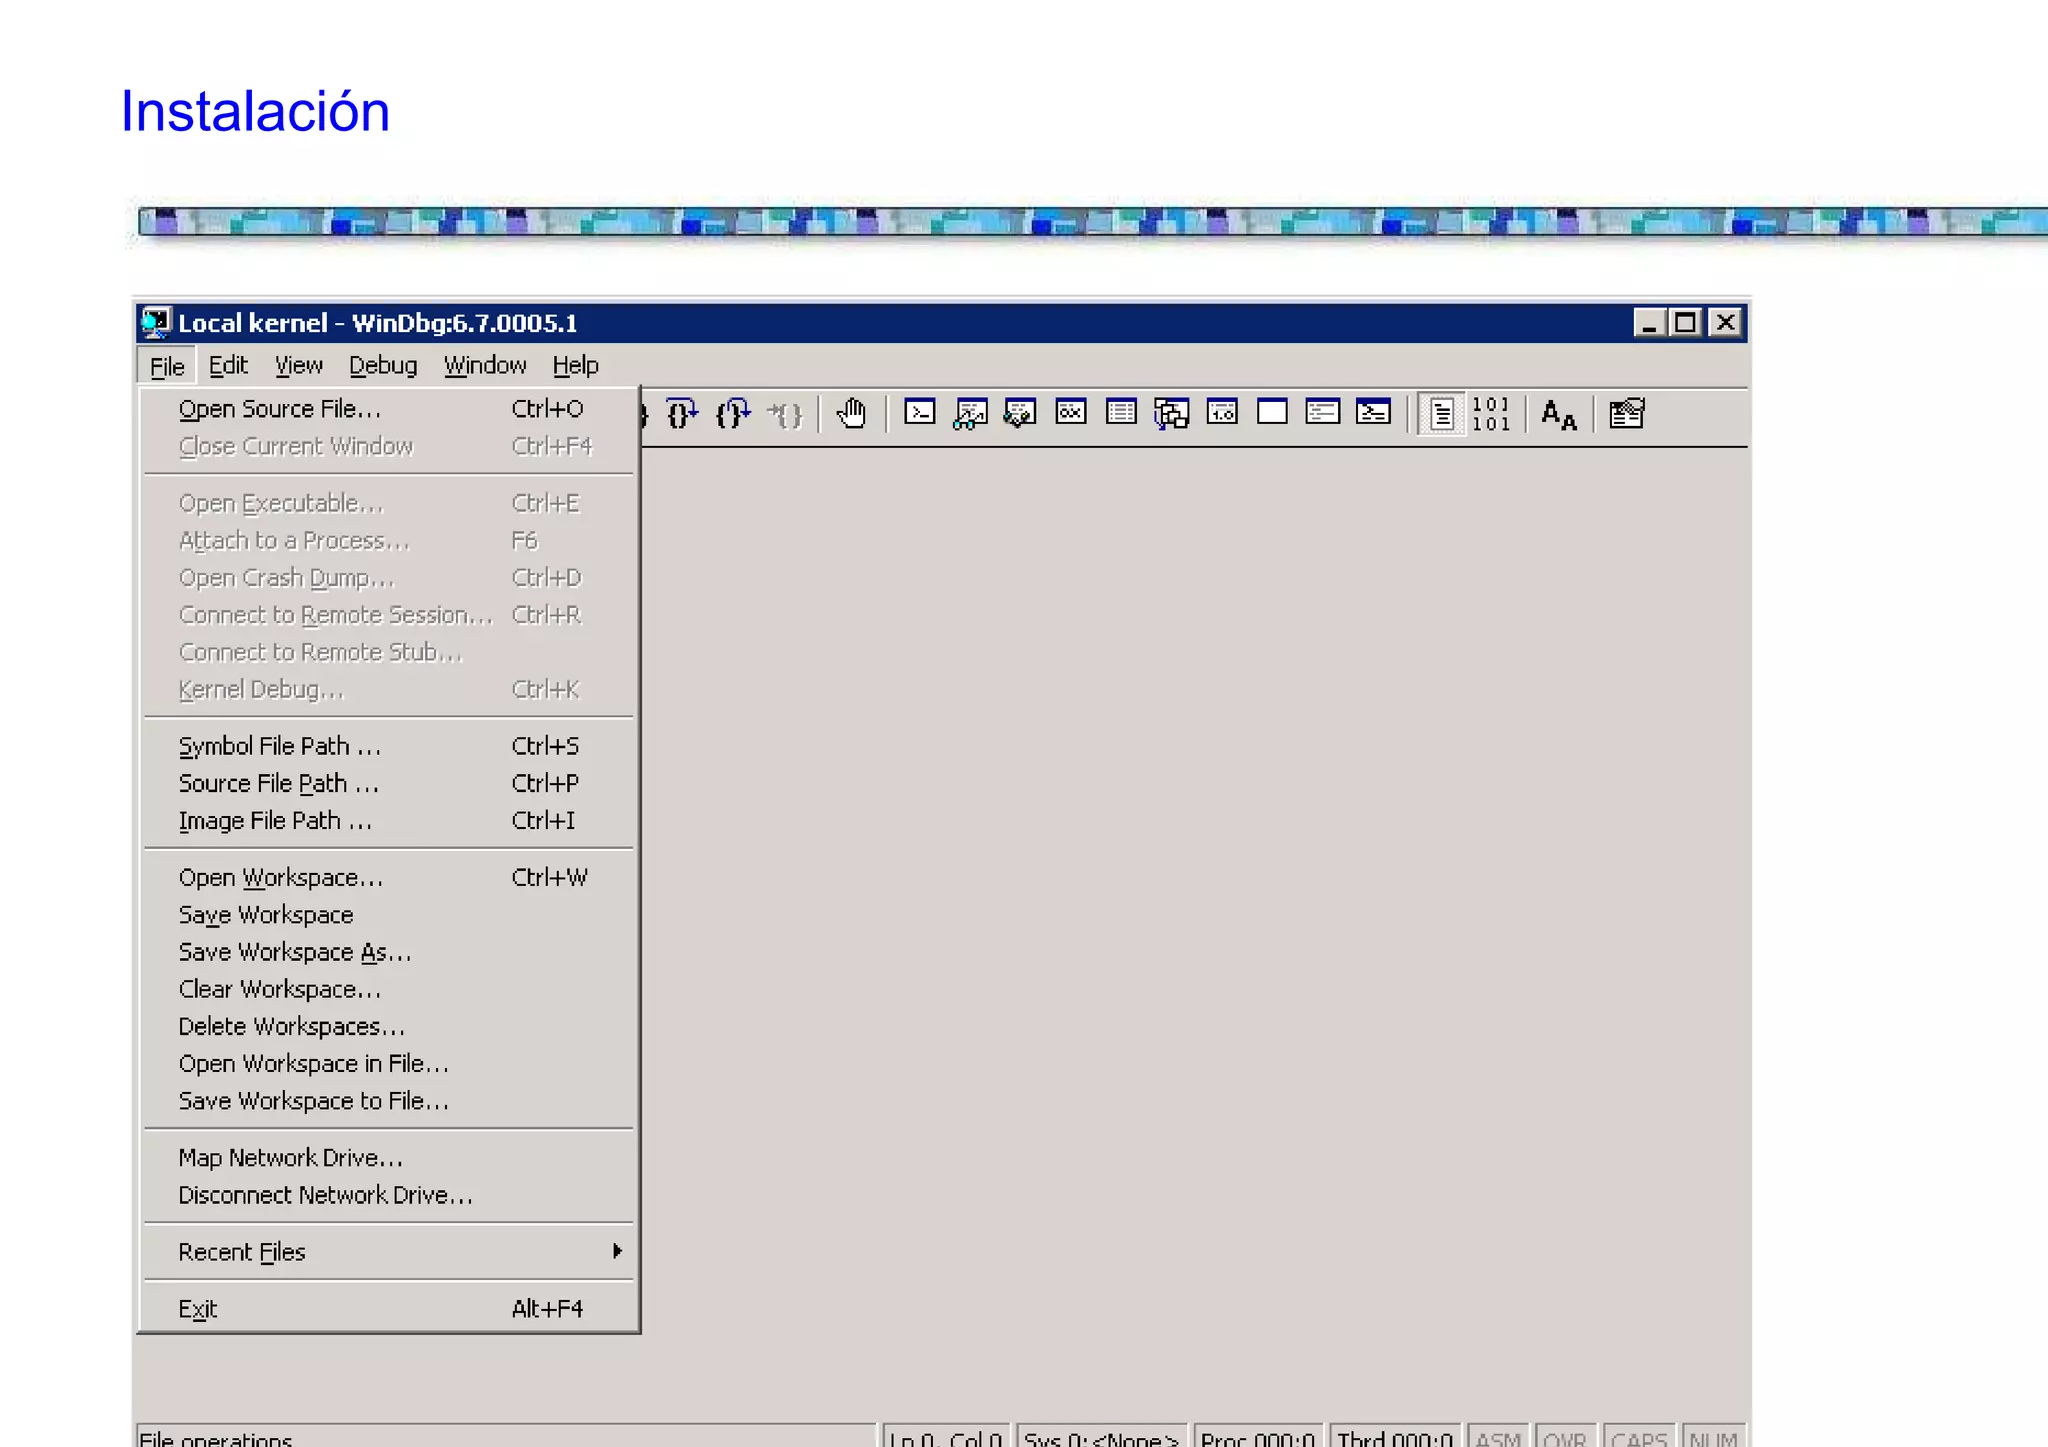Toggle Source mode off 101 button
This screenshot has width=2048, height=1447.
(x=1490, y=413)
